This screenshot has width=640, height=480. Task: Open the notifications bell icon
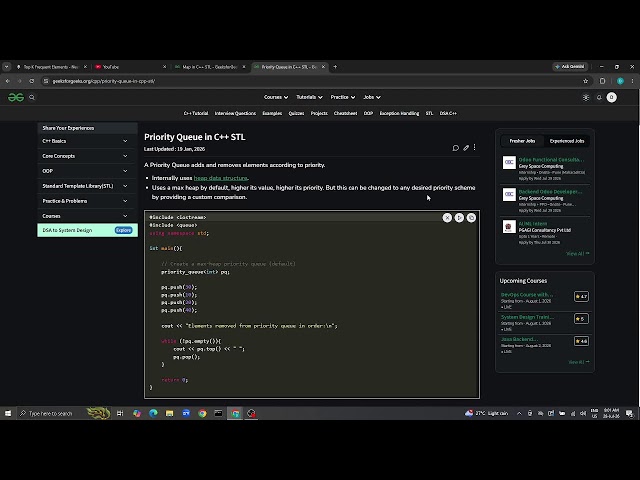(x=599, y=98)
